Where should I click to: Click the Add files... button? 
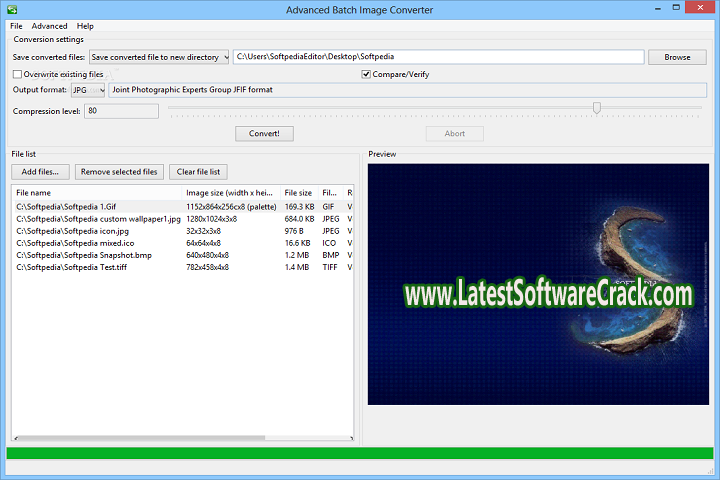point(40,172)
